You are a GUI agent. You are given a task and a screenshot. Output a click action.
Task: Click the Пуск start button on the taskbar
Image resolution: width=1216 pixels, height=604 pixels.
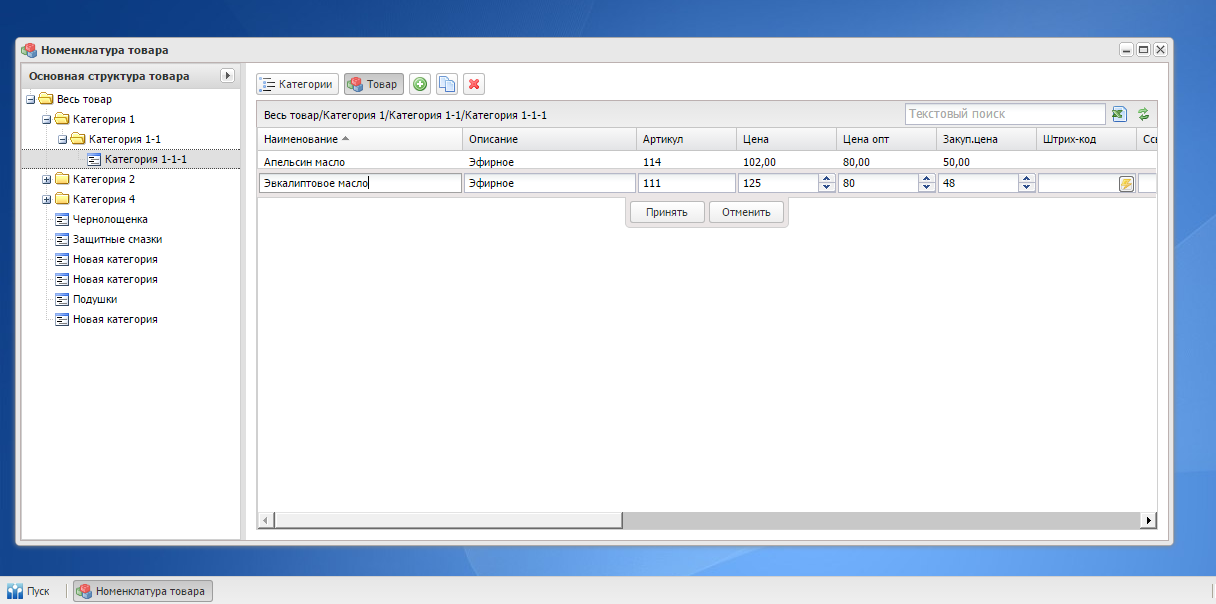29,591
